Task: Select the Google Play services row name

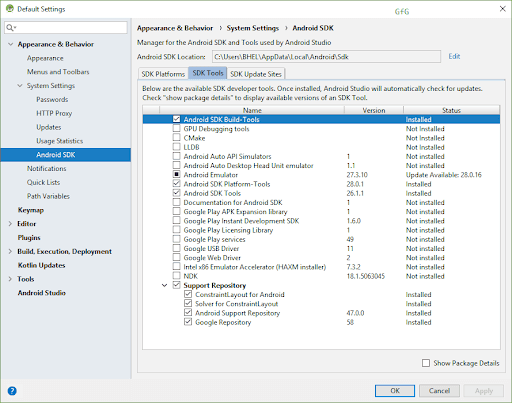Action: tap(214, 239)
